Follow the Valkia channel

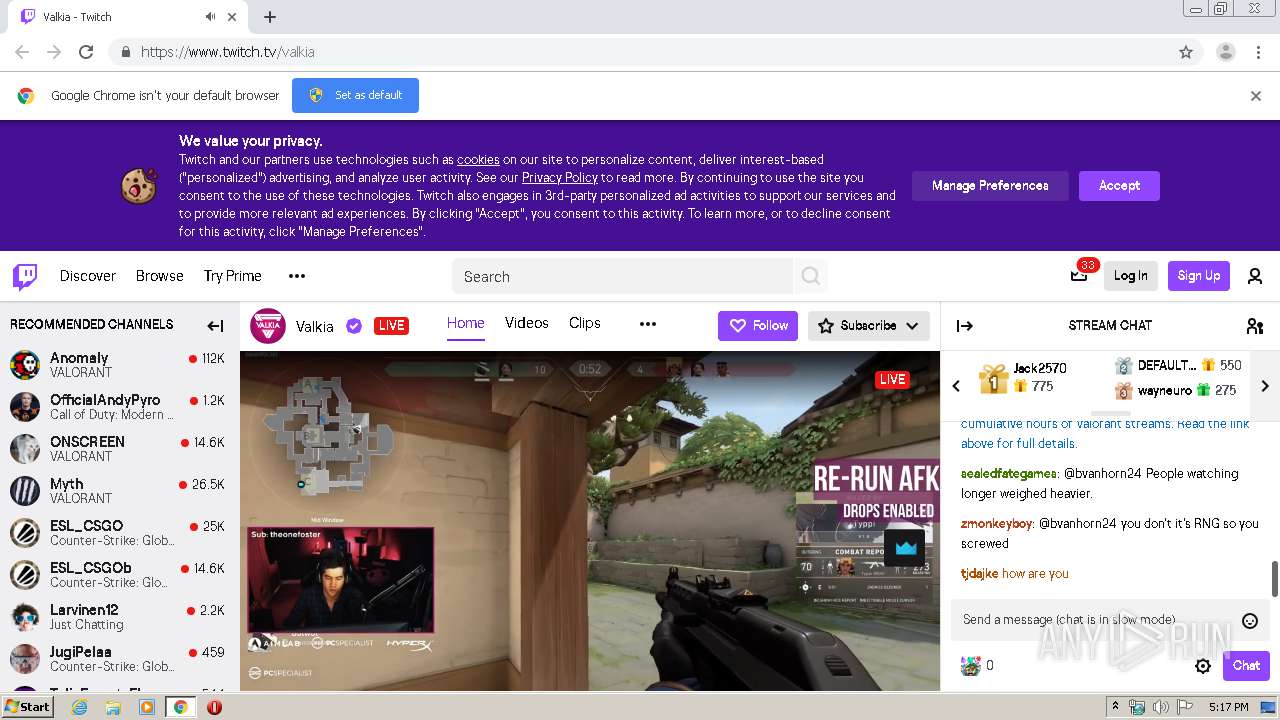click(x=758, y=326)
